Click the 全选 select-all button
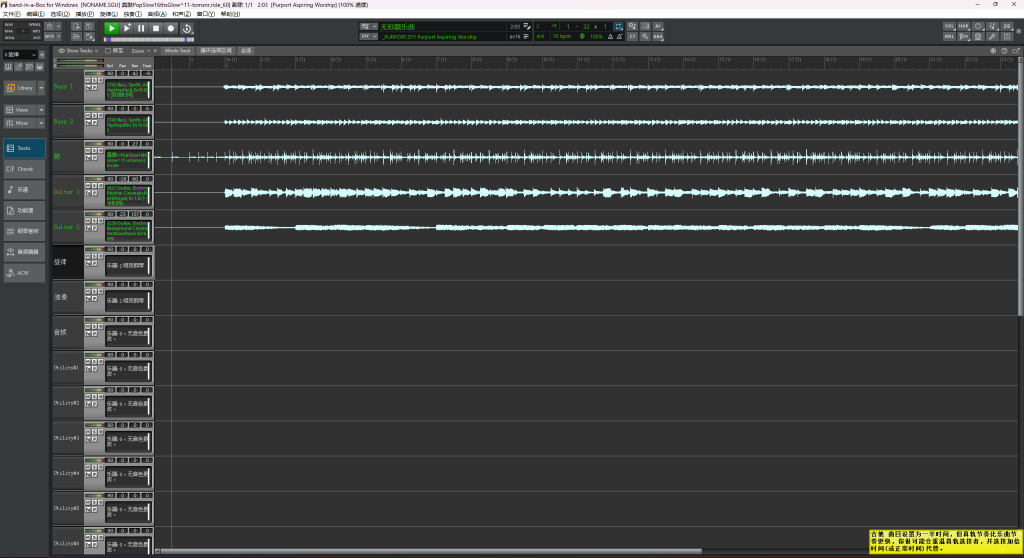The image size is (1024, 558). 246,50
